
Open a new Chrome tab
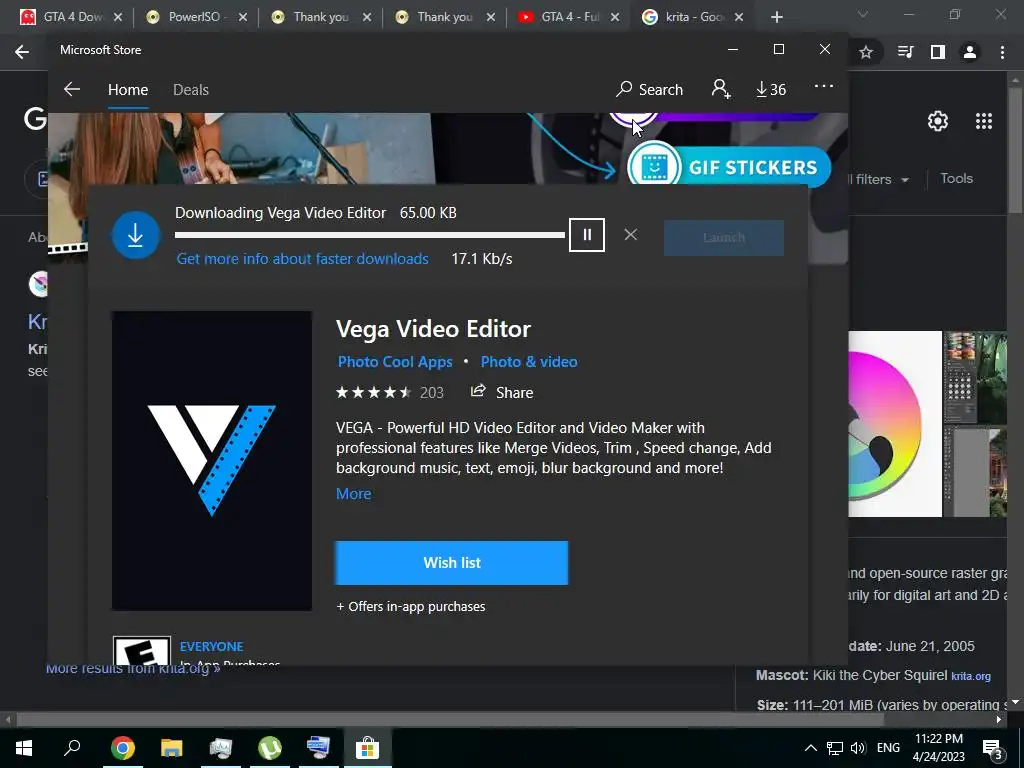pos(776,17)
